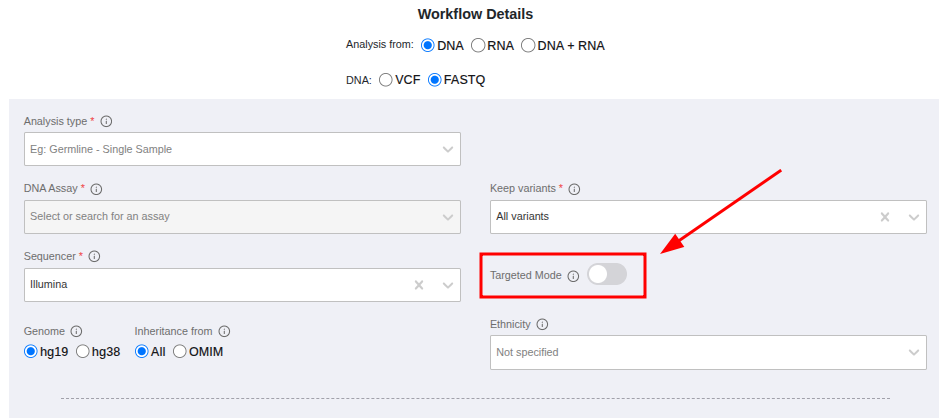This screenshot has width=939, height=418.
Task: Click info icon beside DNA Assay label
Action: click(x=96, y=188)
